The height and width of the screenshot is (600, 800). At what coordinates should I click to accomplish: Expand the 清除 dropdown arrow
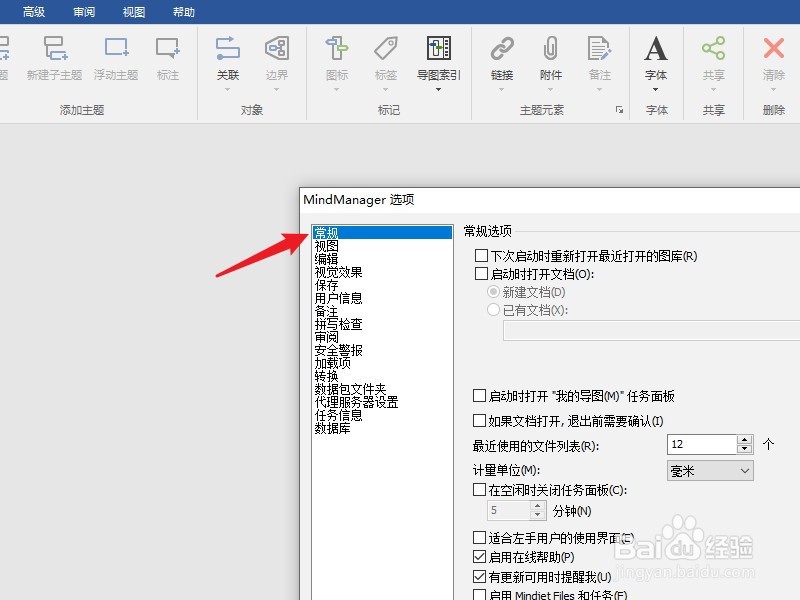click(x=773, y=89)
